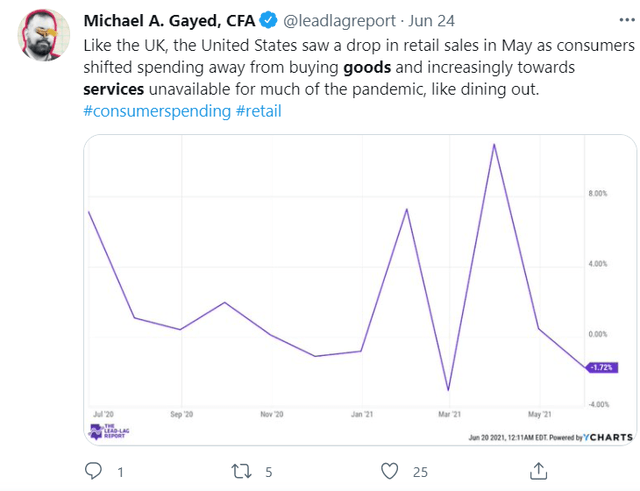Click the Jun 24 tweet timestamp
Screen dimensions: 640x491
pos(431,20)
